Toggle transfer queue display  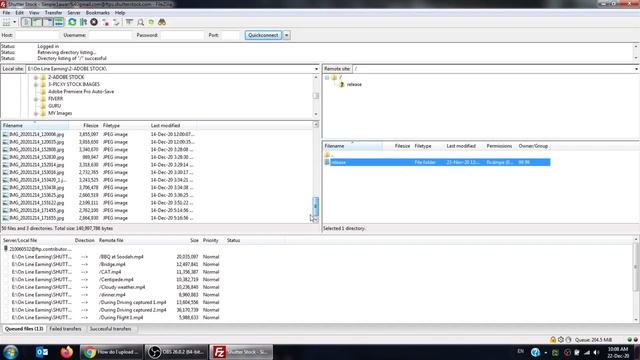pyautogui.click(x=59, y=22)
